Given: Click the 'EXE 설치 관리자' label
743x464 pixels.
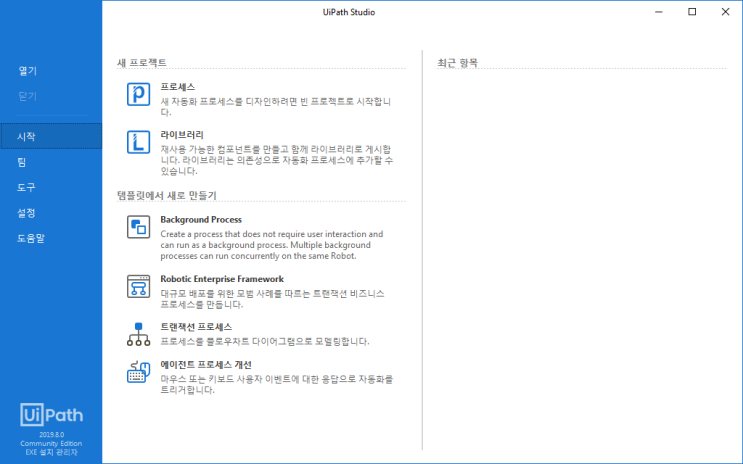Looking at the screenshot, I should (51, 453).
